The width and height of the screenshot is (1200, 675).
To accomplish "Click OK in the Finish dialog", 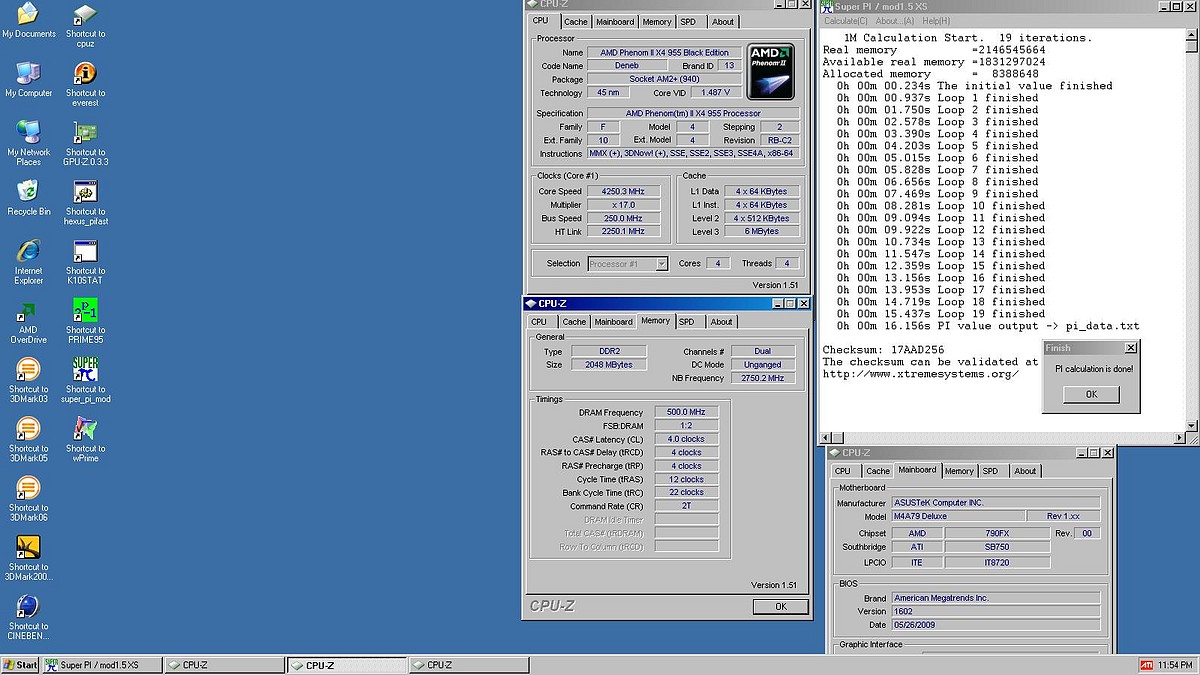I will click(x=1091, y=394).
